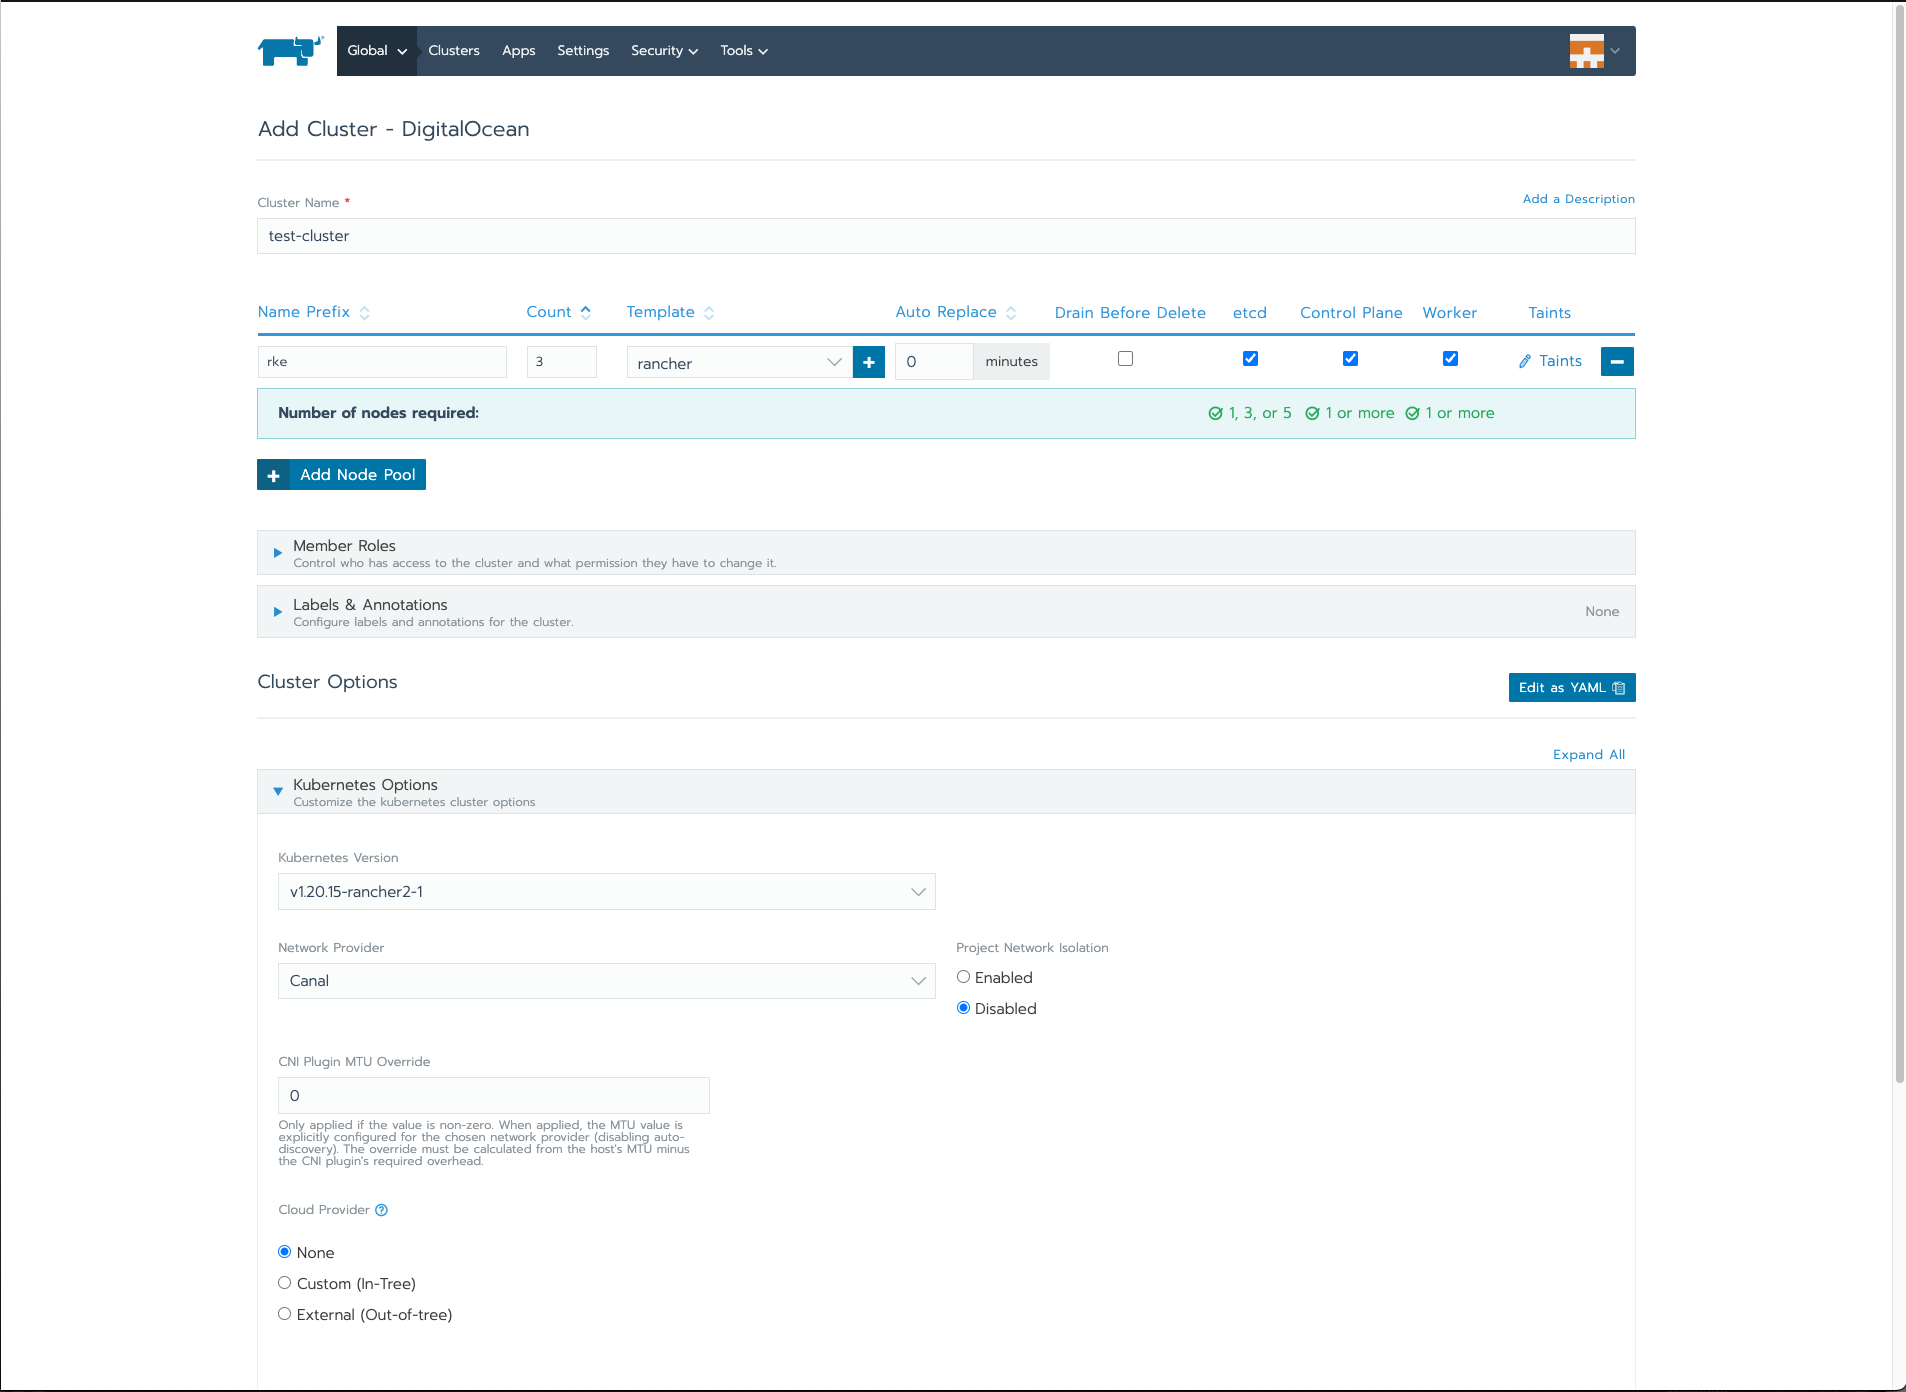Uncheck the etcd role checkbox

[1250, 359]
